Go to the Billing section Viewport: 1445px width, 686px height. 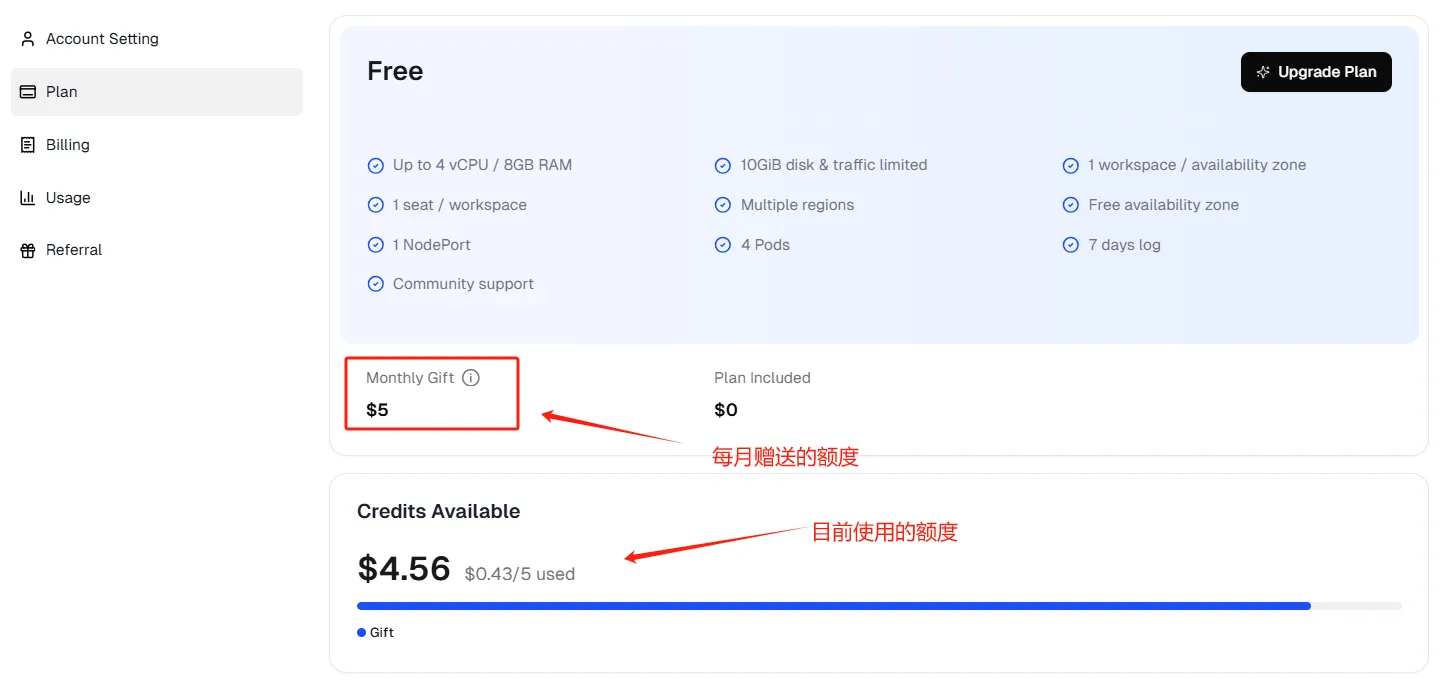click(x=68, y=145)
